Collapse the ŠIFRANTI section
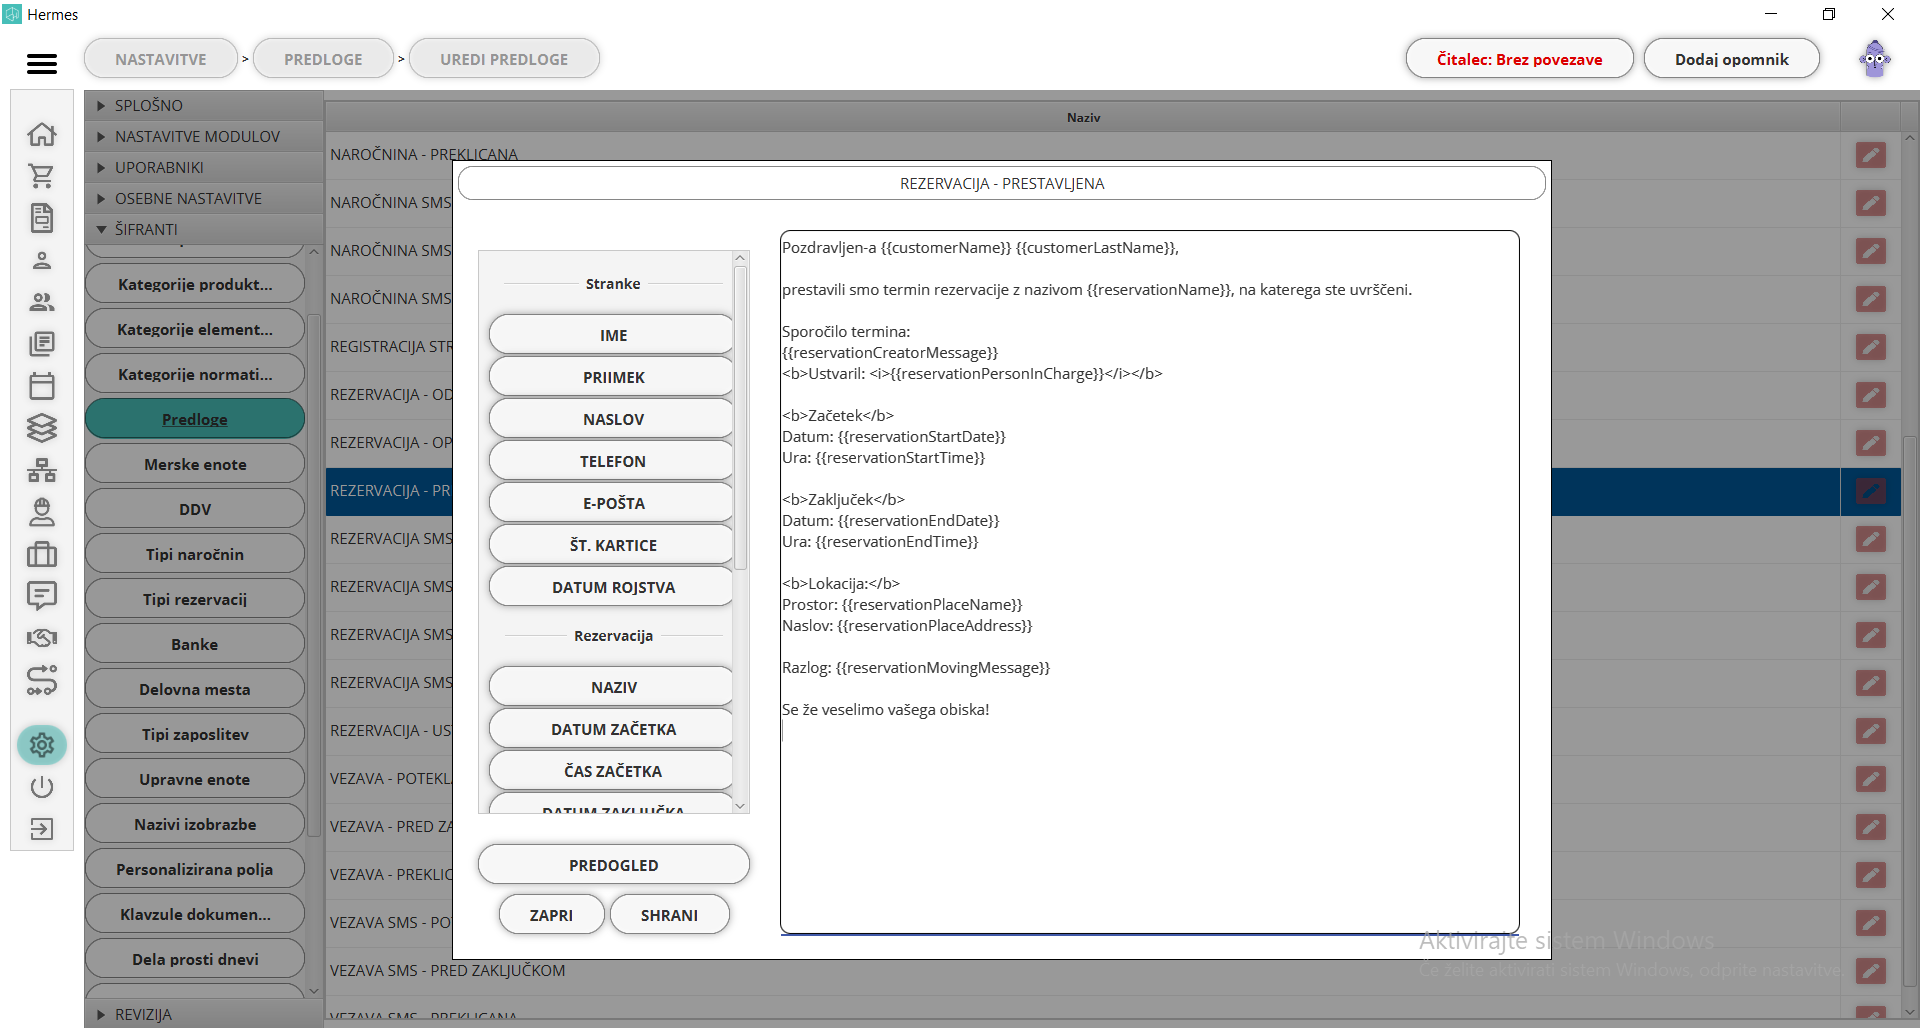1920x1028 pixels. 204,229
